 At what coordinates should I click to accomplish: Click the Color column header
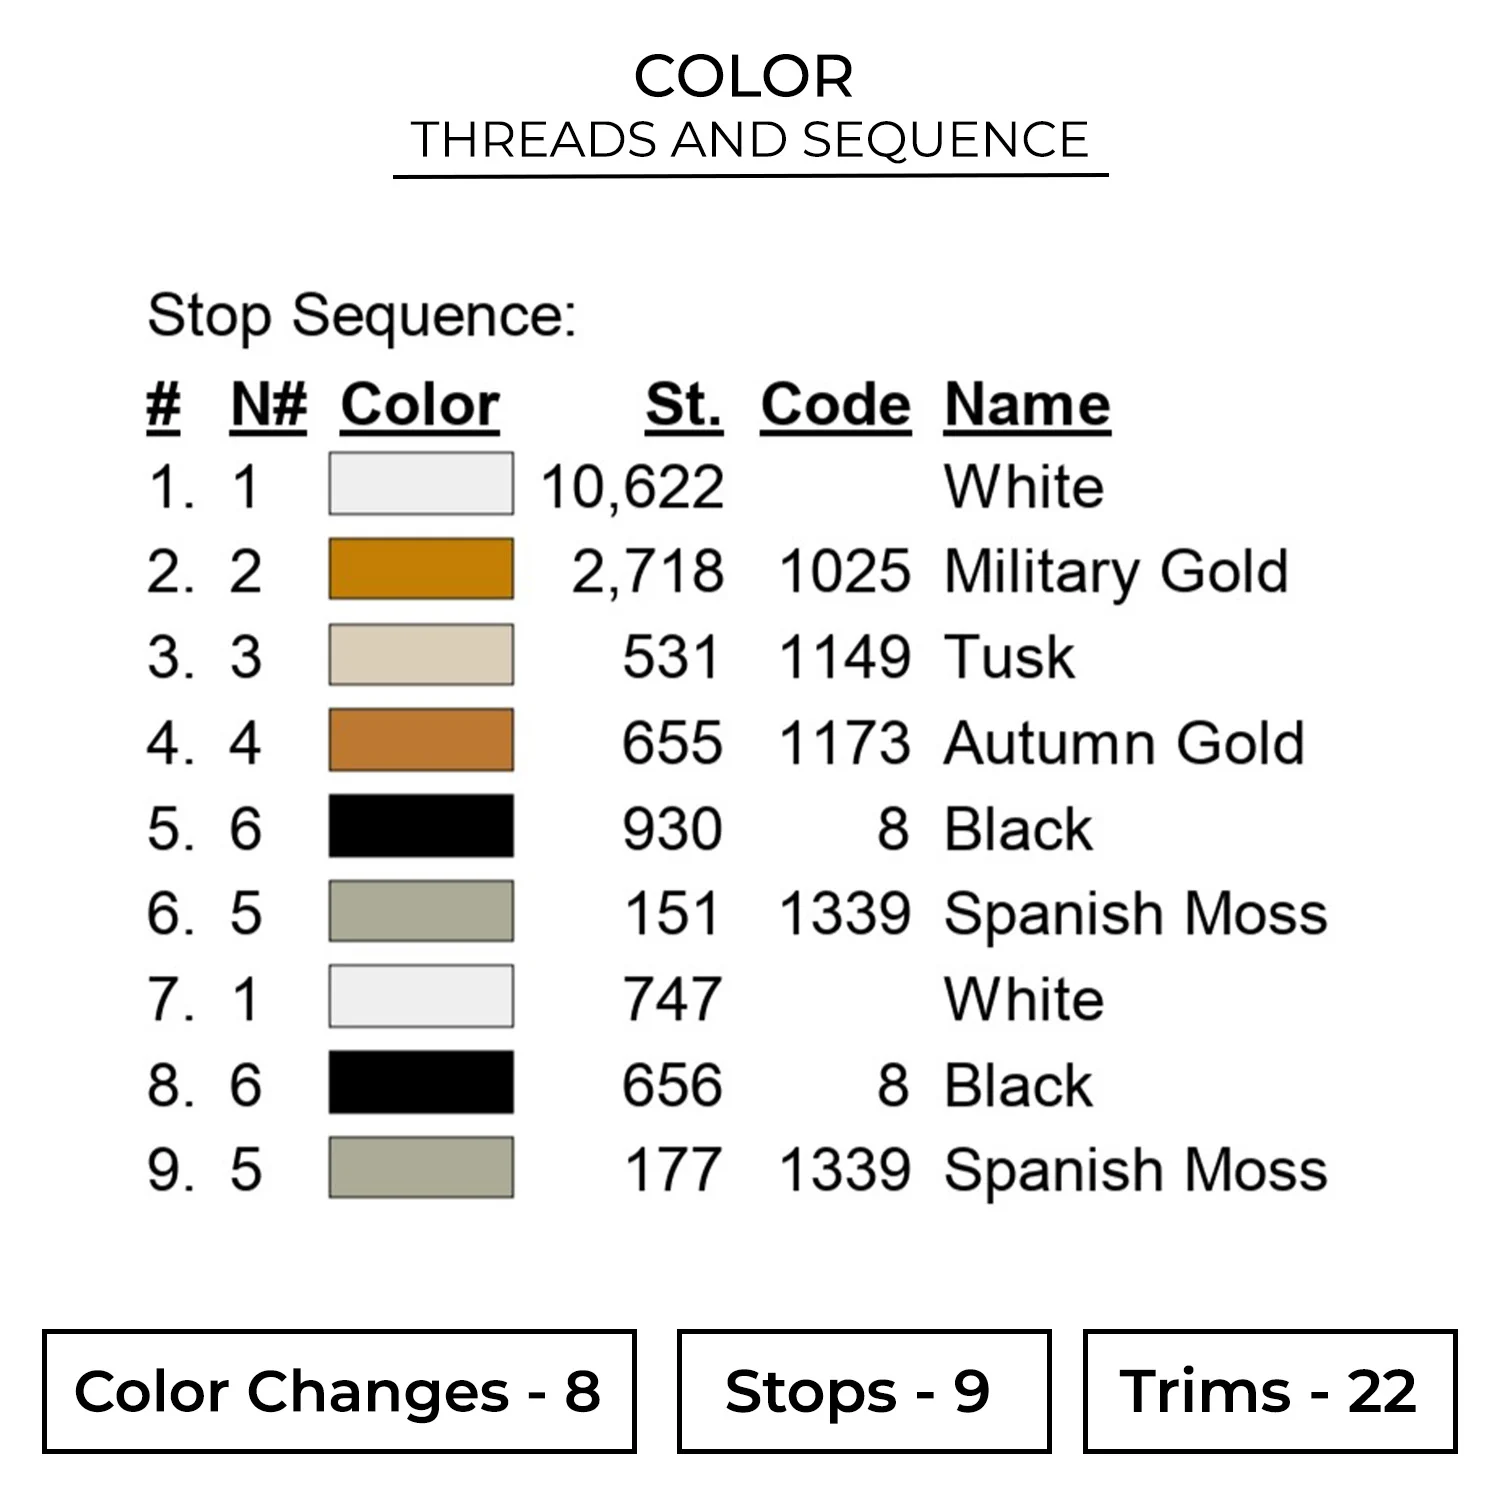(x=420, y=406)
